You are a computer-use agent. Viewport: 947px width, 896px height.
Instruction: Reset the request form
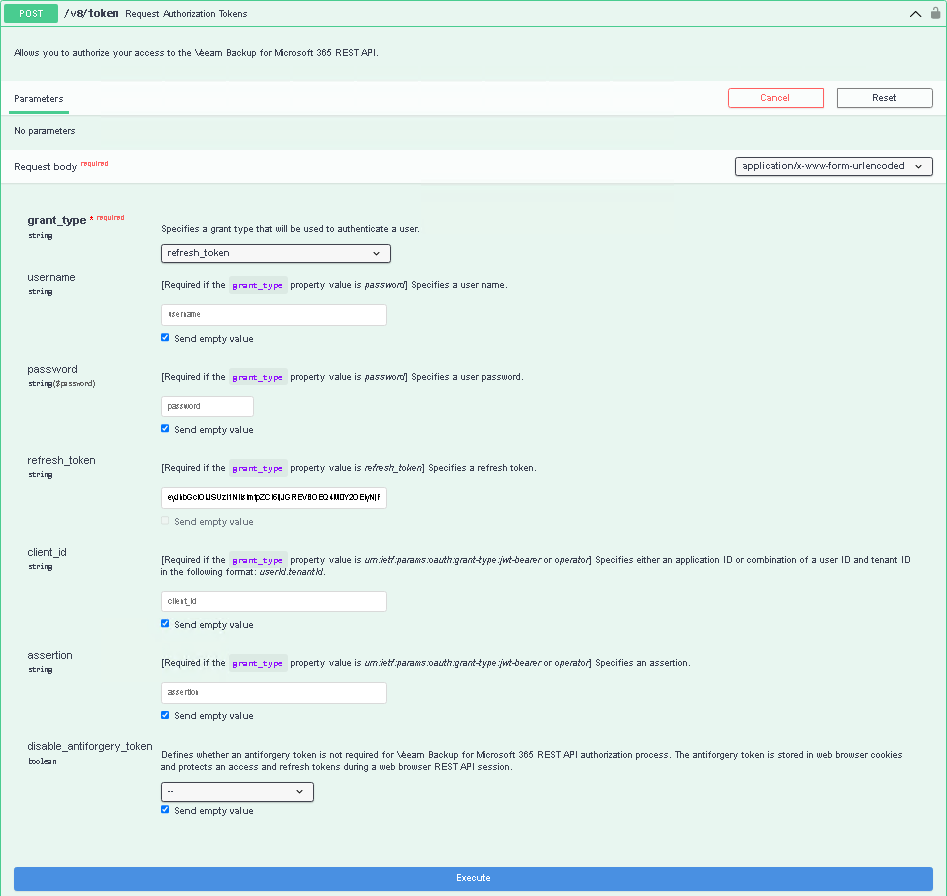884,98
